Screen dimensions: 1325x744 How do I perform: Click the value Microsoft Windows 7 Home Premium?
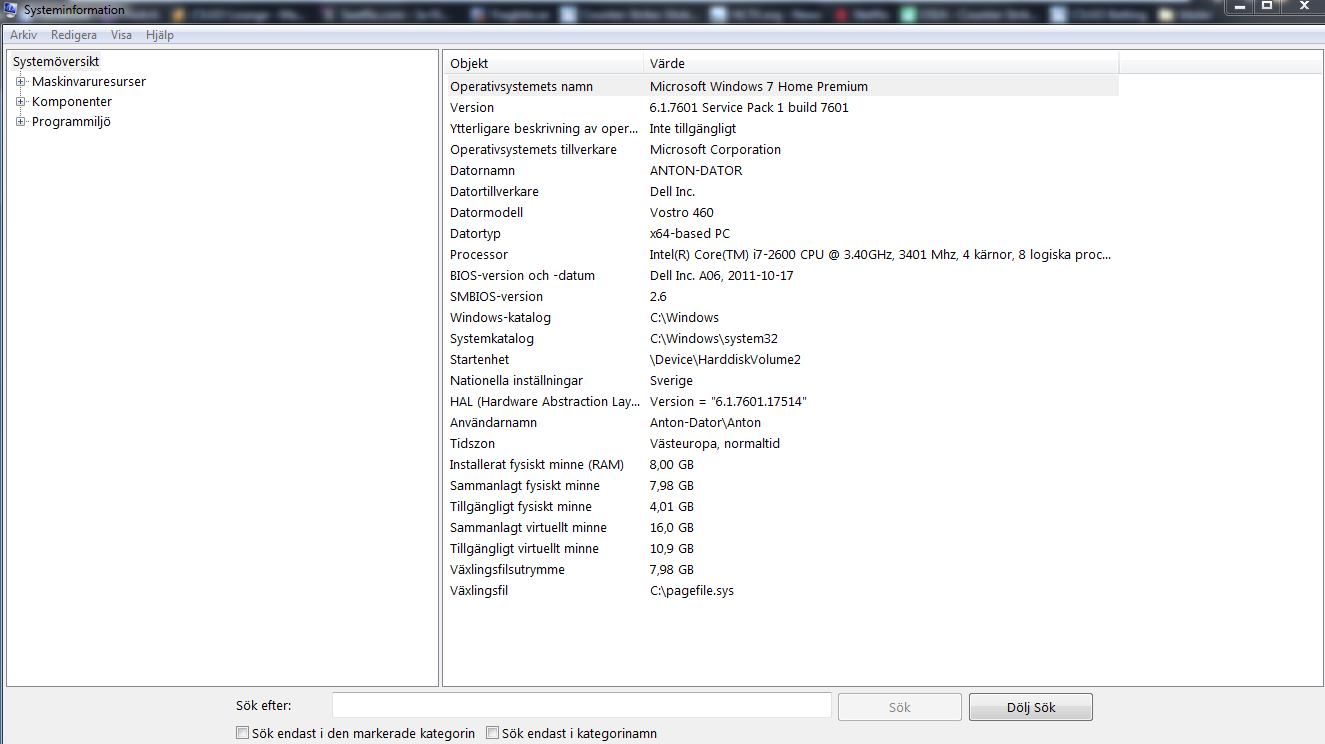click(759, 87)
